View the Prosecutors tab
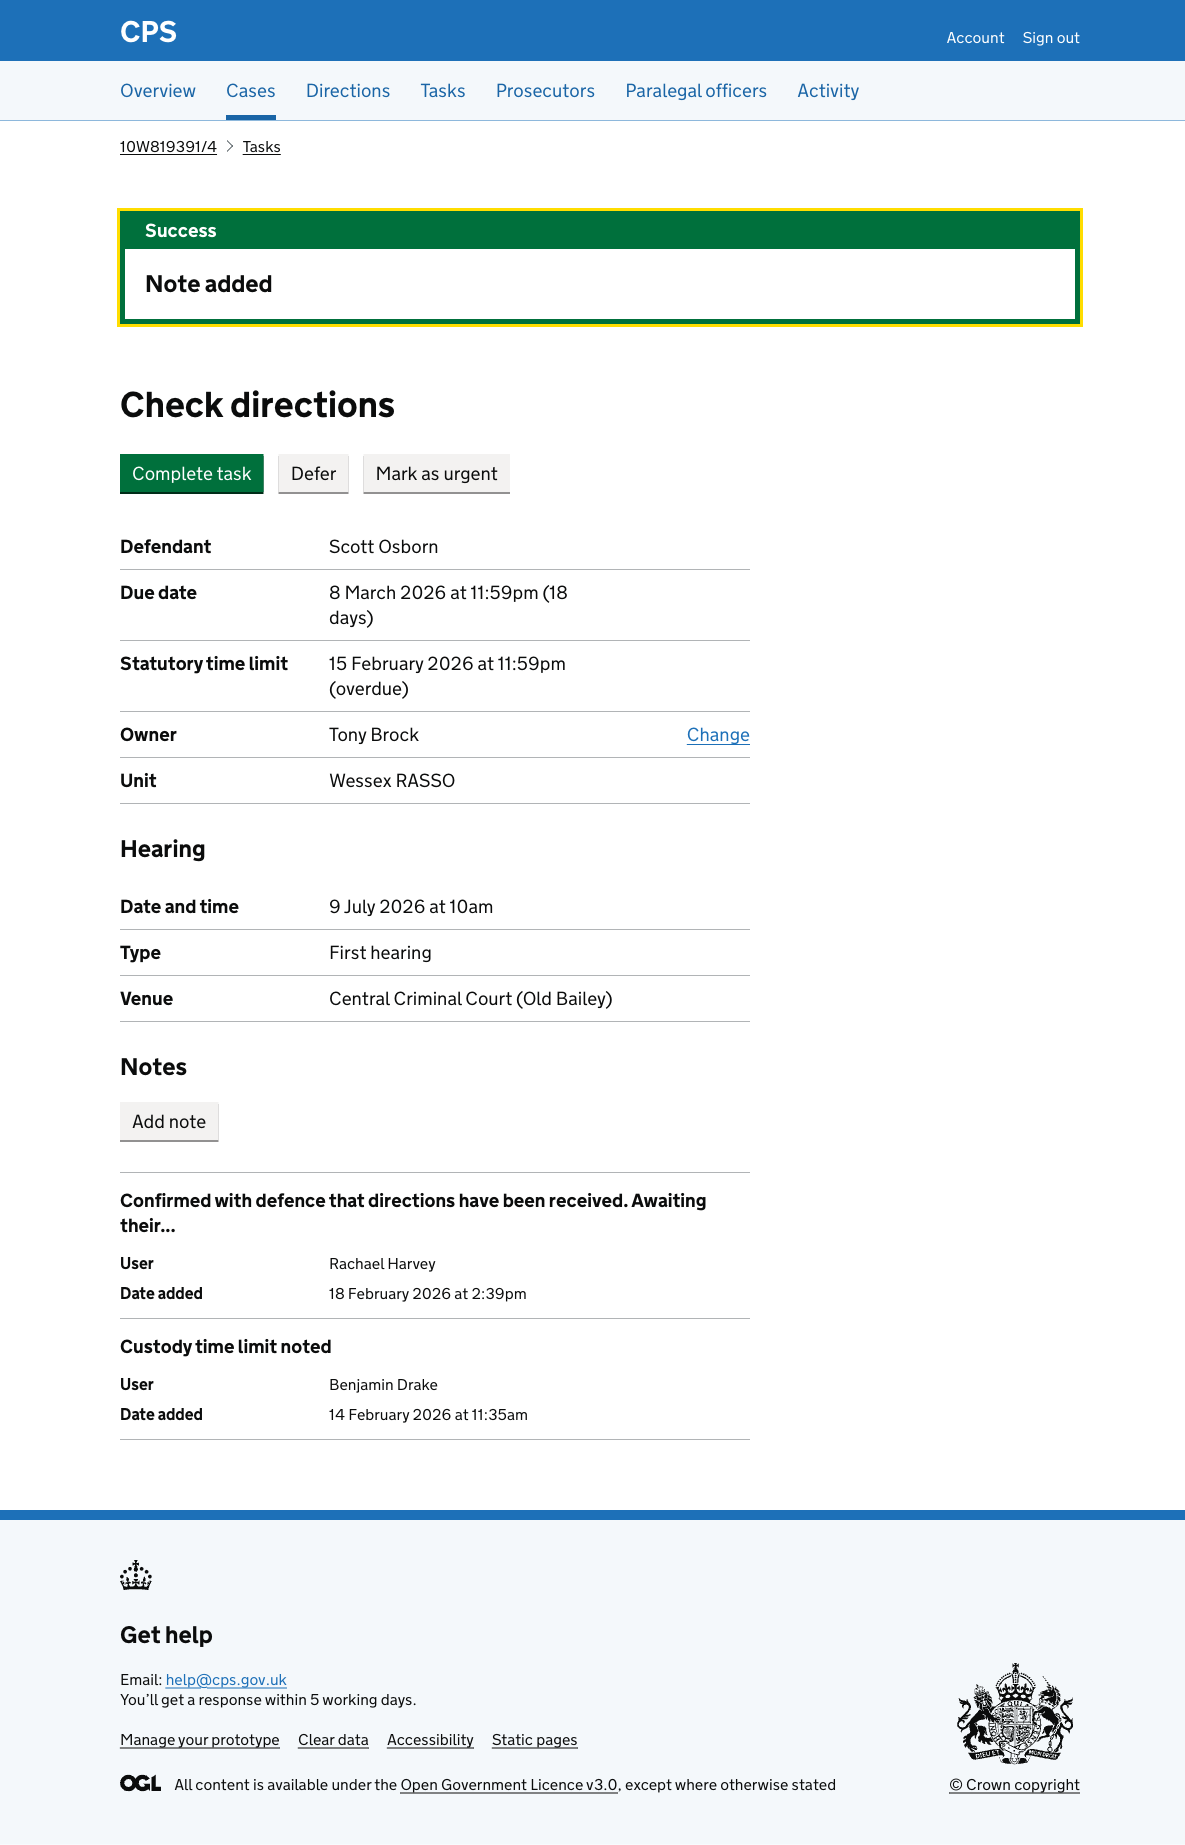This screenshot has height=1845, width=1185. pyautogui.click(x=545, y=91)
